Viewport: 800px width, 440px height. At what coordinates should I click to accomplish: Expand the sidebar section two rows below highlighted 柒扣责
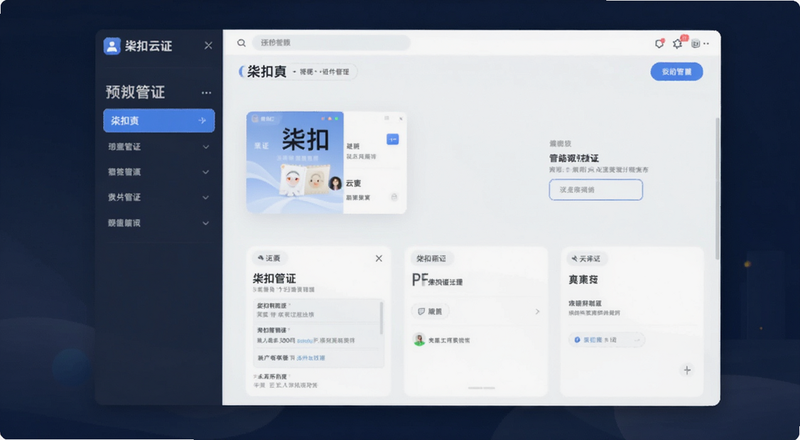coord(159,172)
